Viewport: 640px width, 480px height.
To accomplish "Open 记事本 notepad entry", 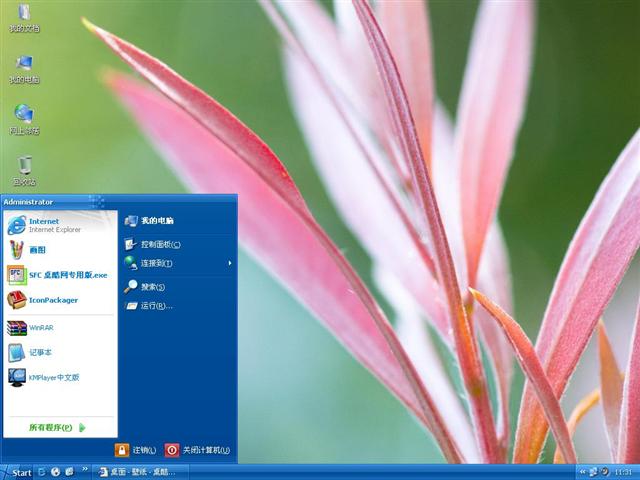I will click(x=60, y=352).
